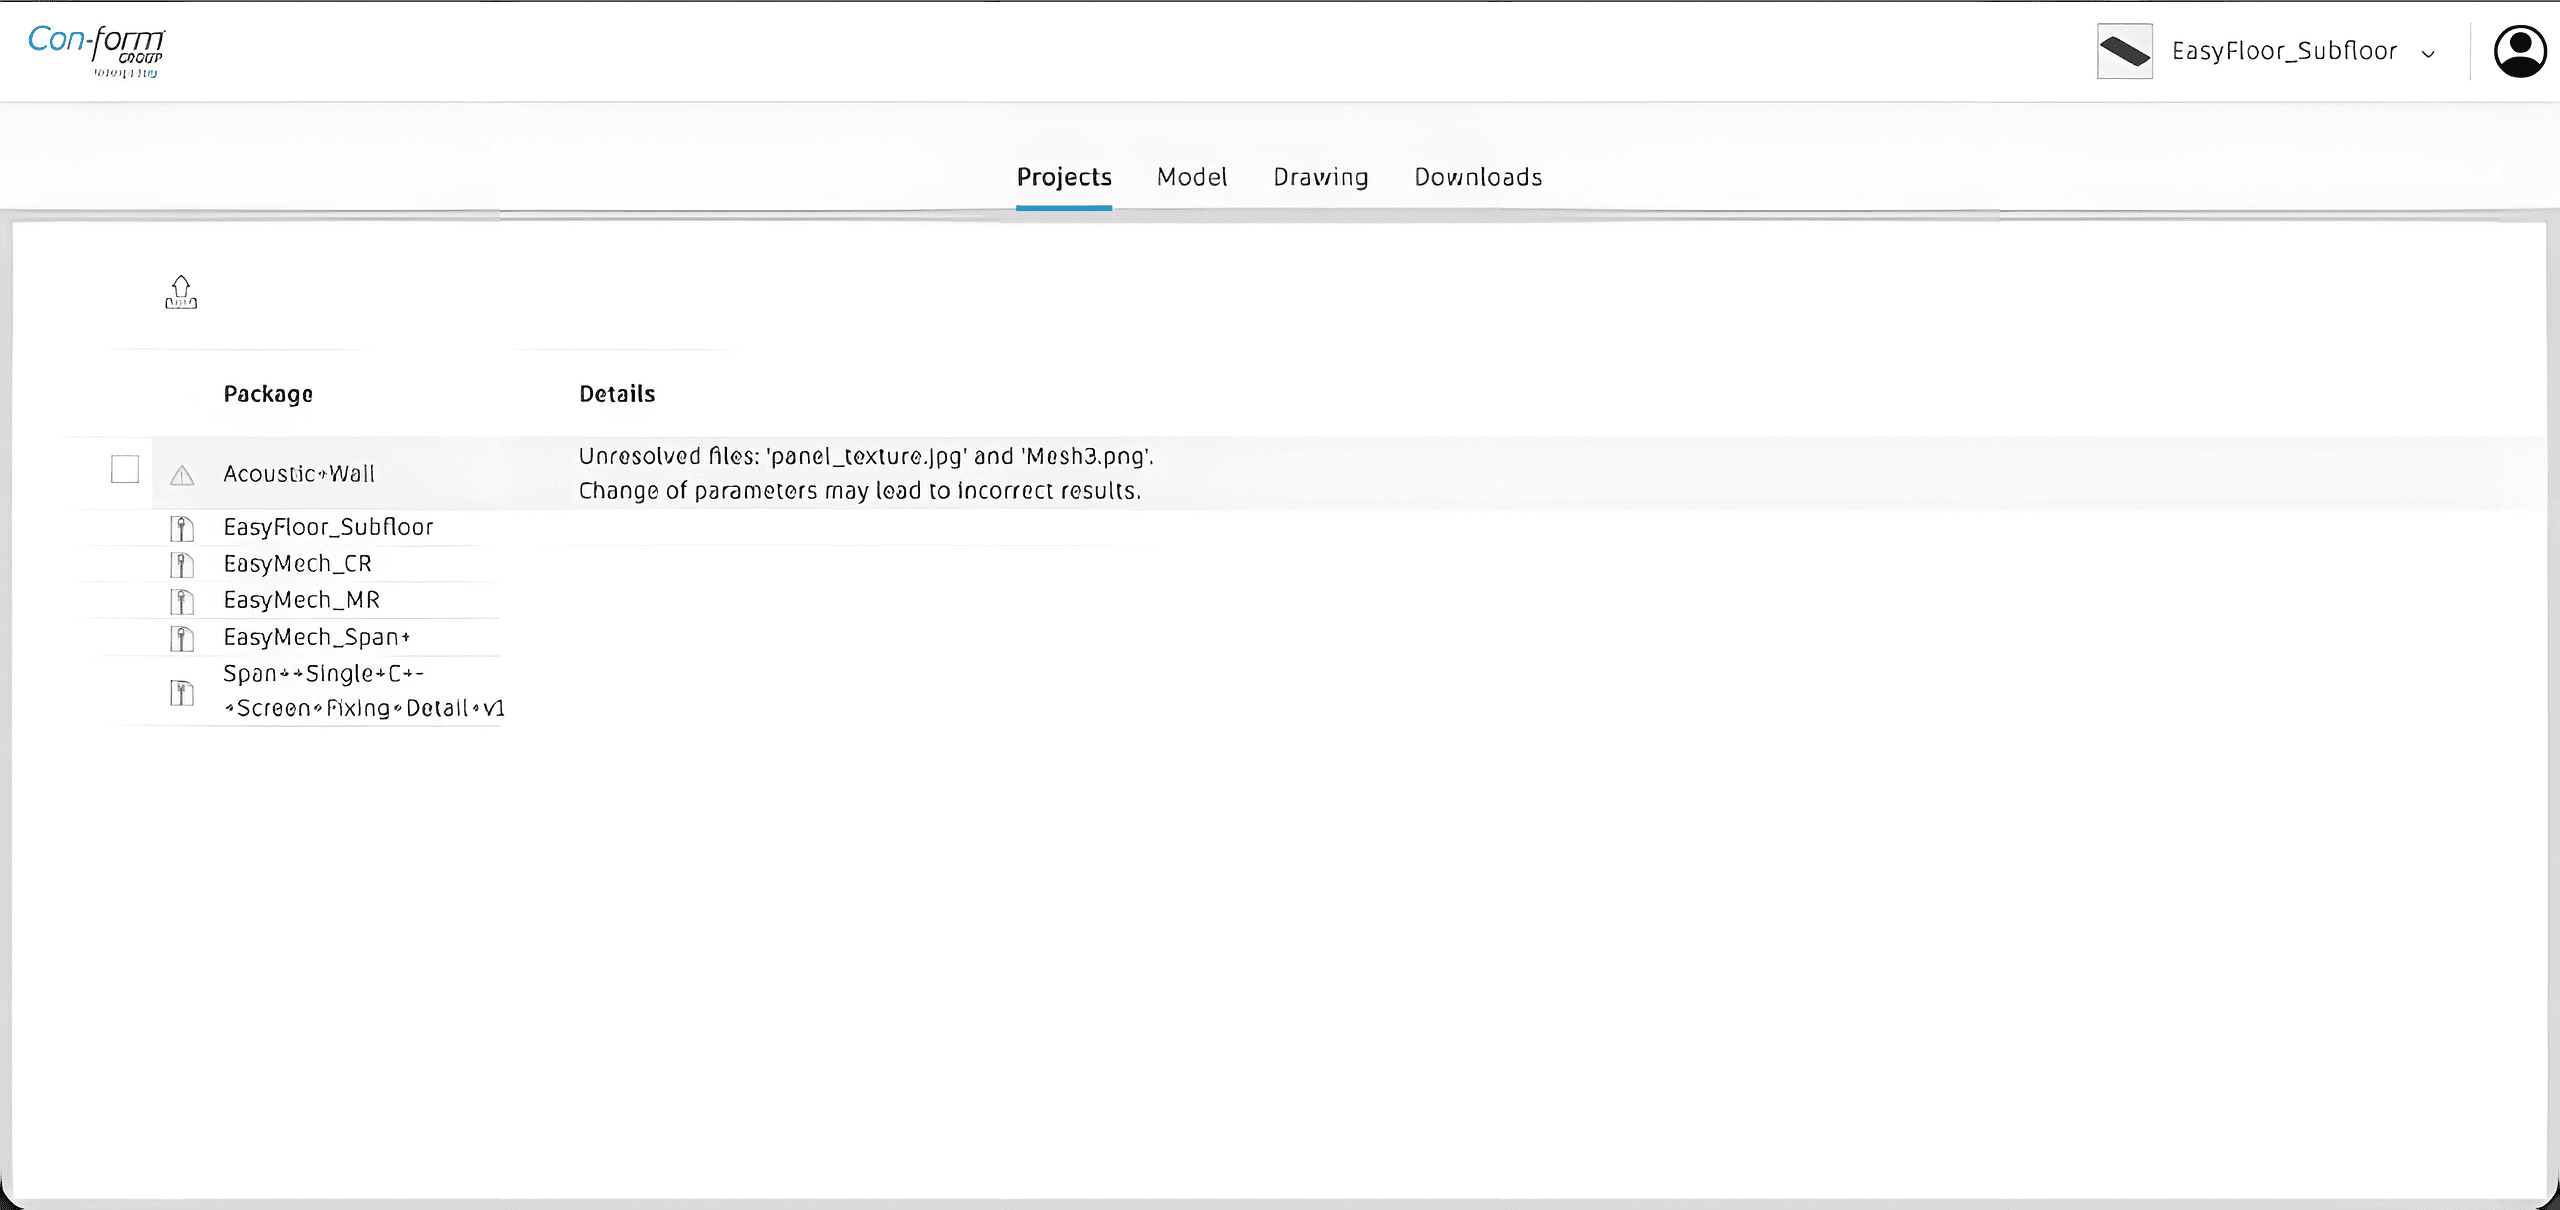
Task: Click the zip icon beside EasyMech_CR
Action: 182,565
